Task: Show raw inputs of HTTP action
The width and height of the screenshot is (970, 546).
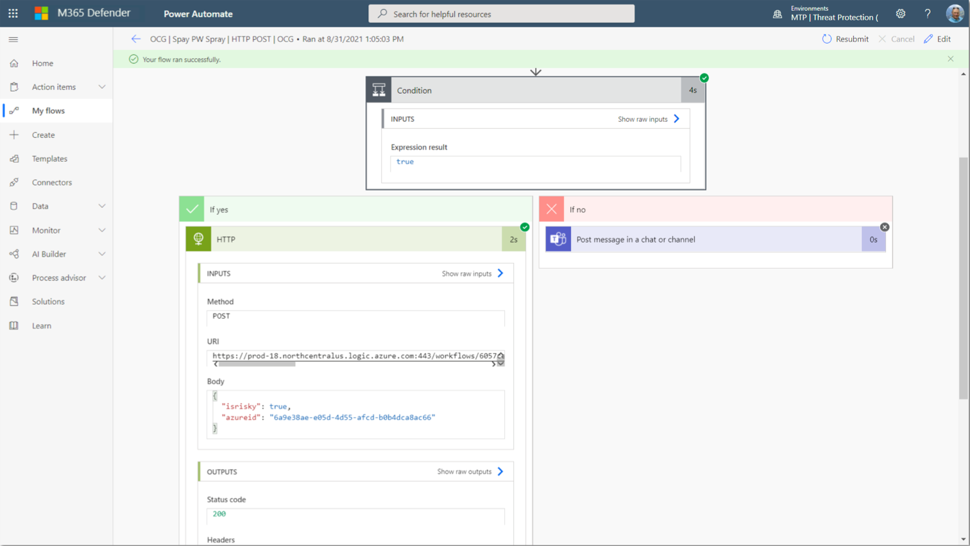Action: coord(473,273)
